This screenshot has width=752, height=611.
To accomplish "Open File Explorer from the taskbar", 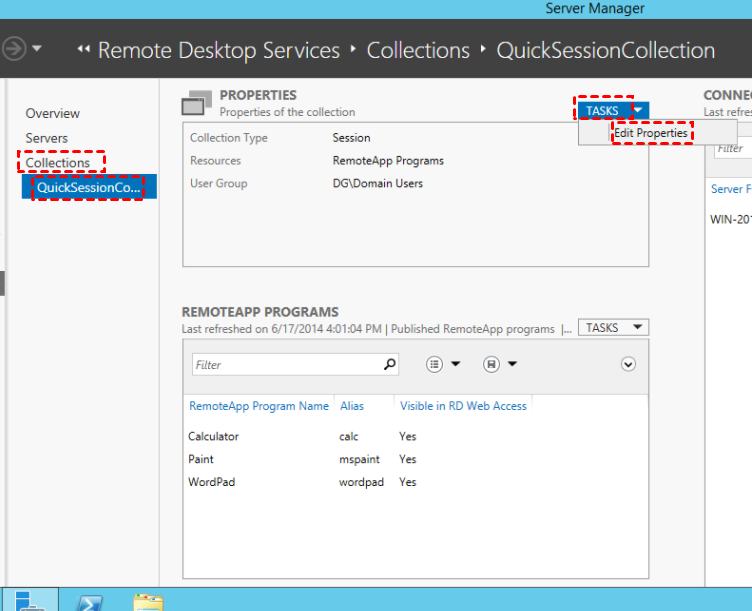I will coord(148,600).
